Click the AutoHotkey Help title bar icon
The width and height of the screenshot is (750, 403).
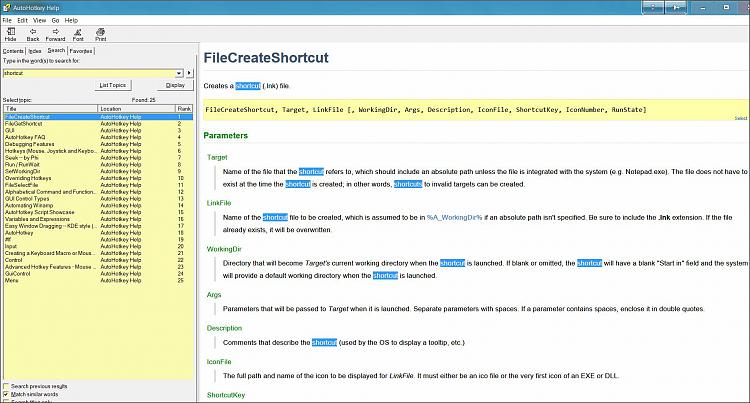(6, 8)
